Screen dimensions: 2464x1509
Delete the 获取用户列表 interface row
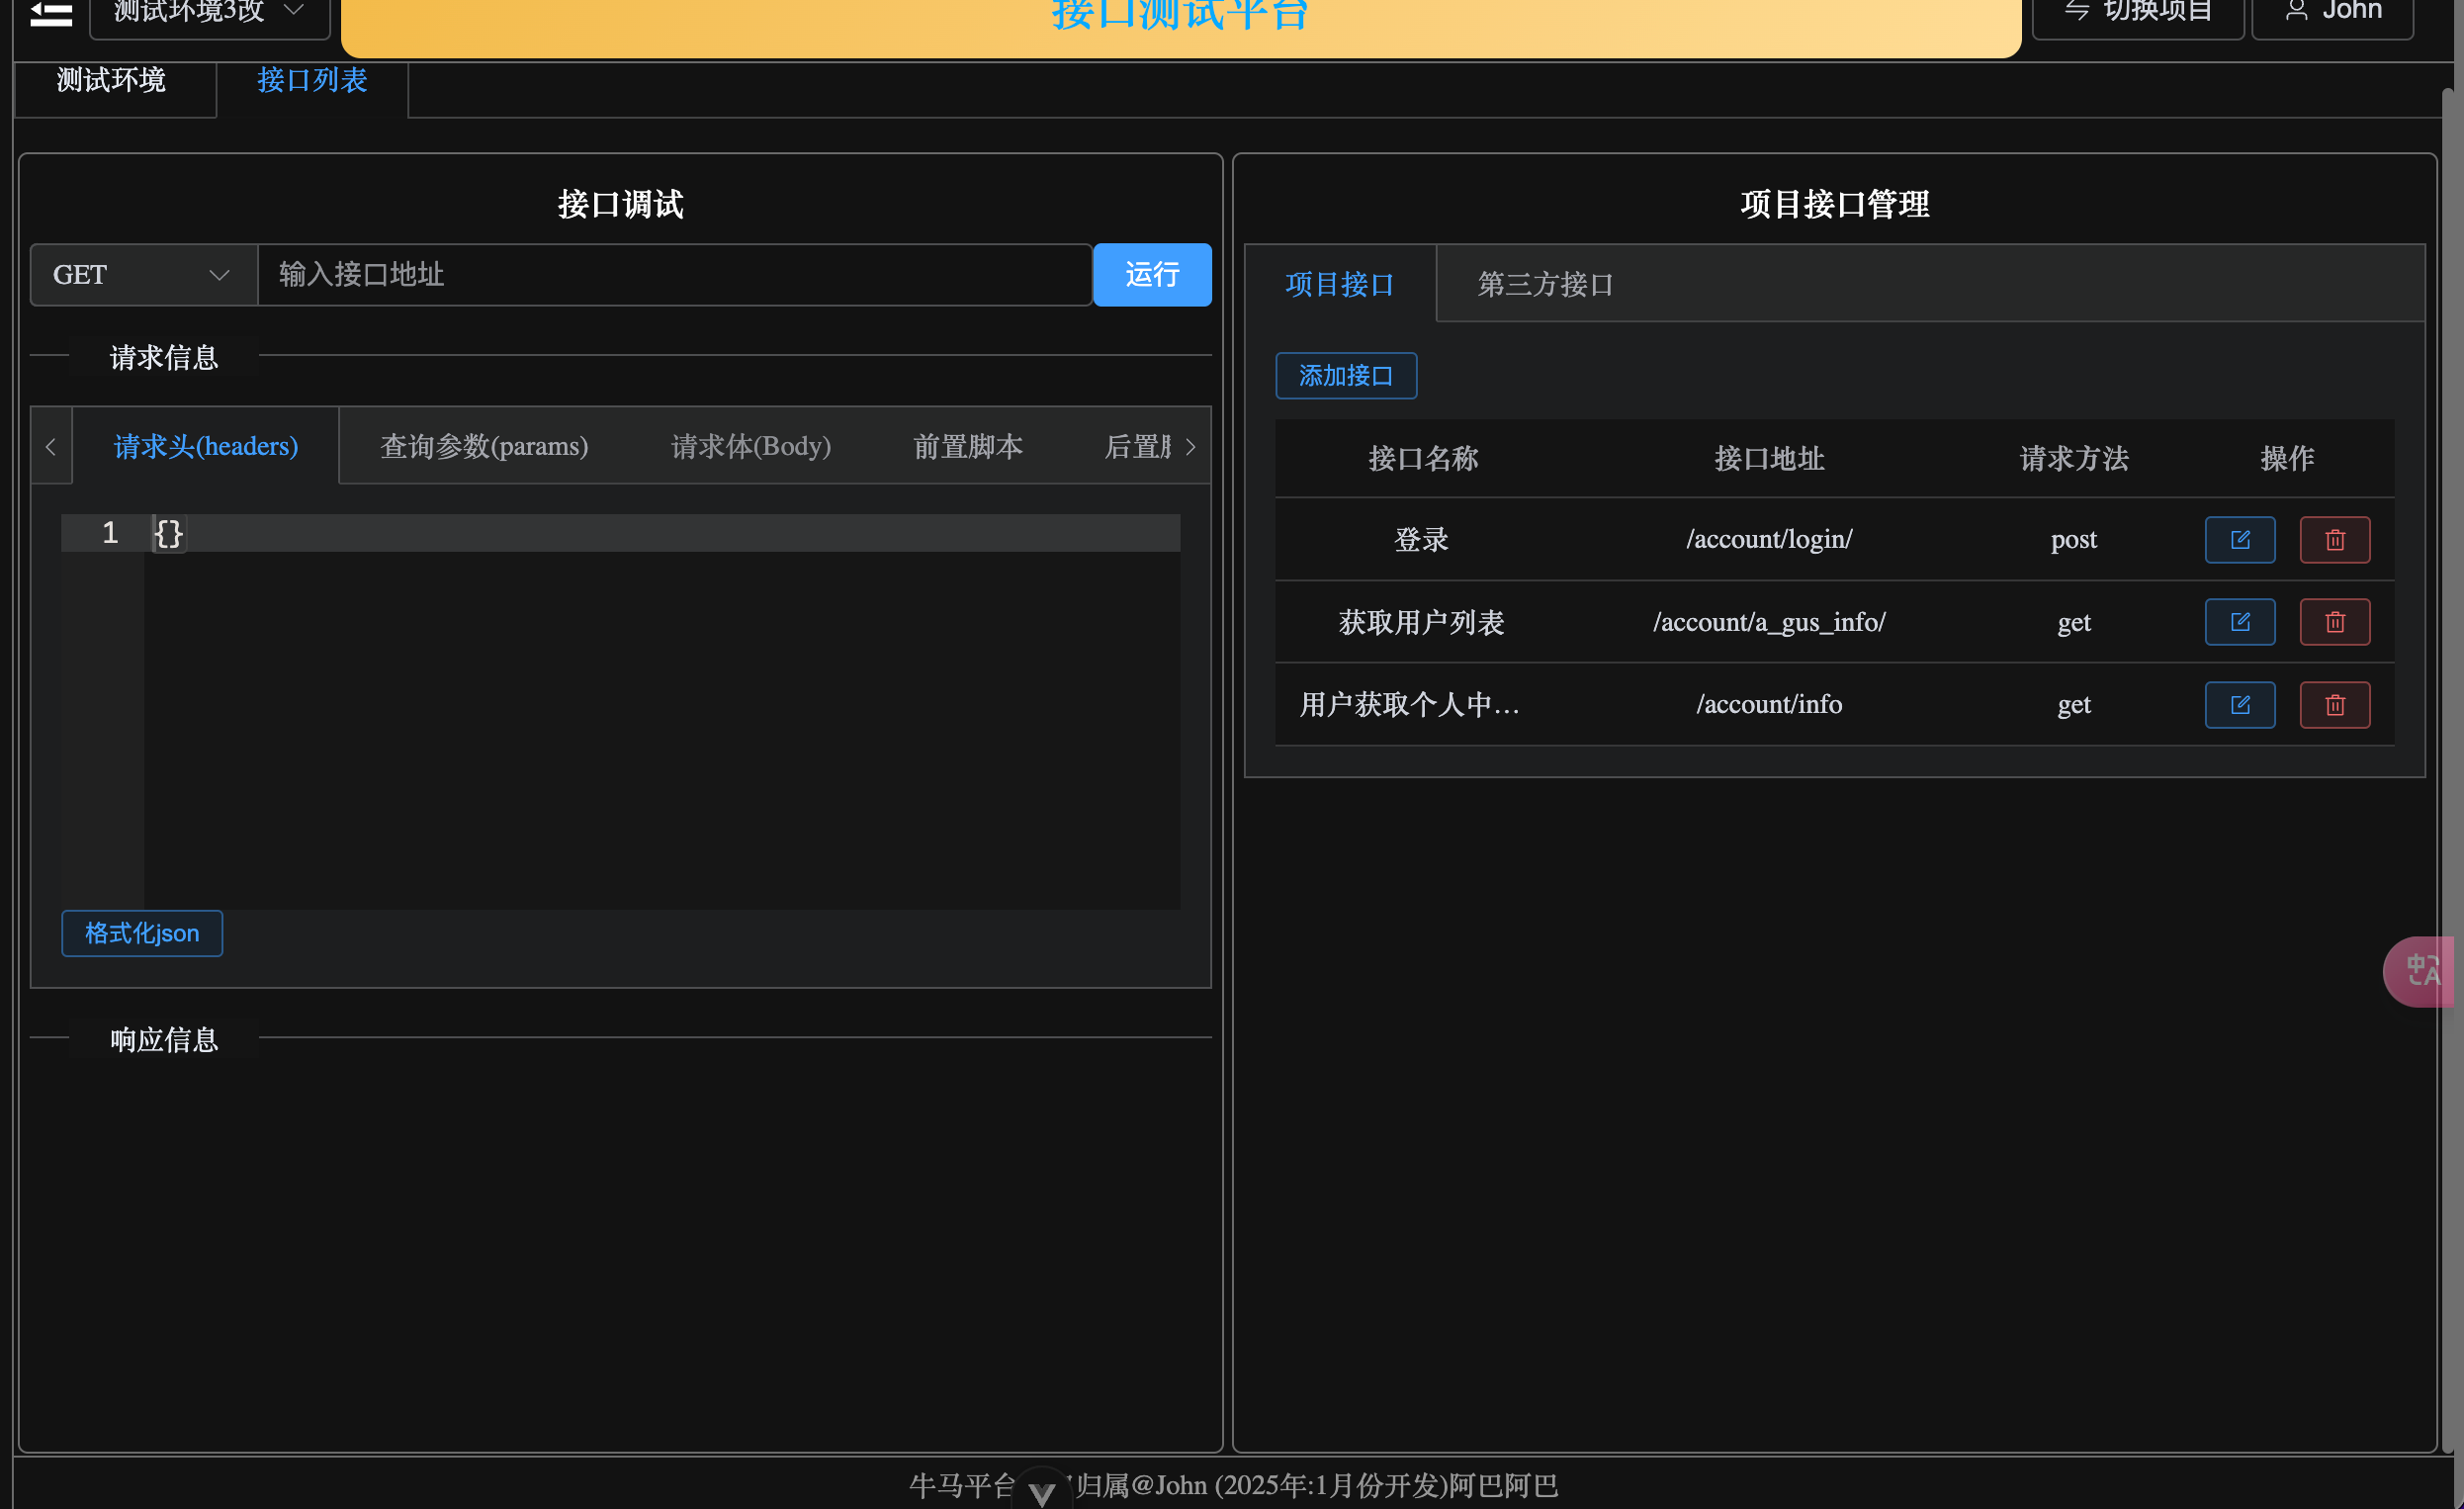[2334, 622]
